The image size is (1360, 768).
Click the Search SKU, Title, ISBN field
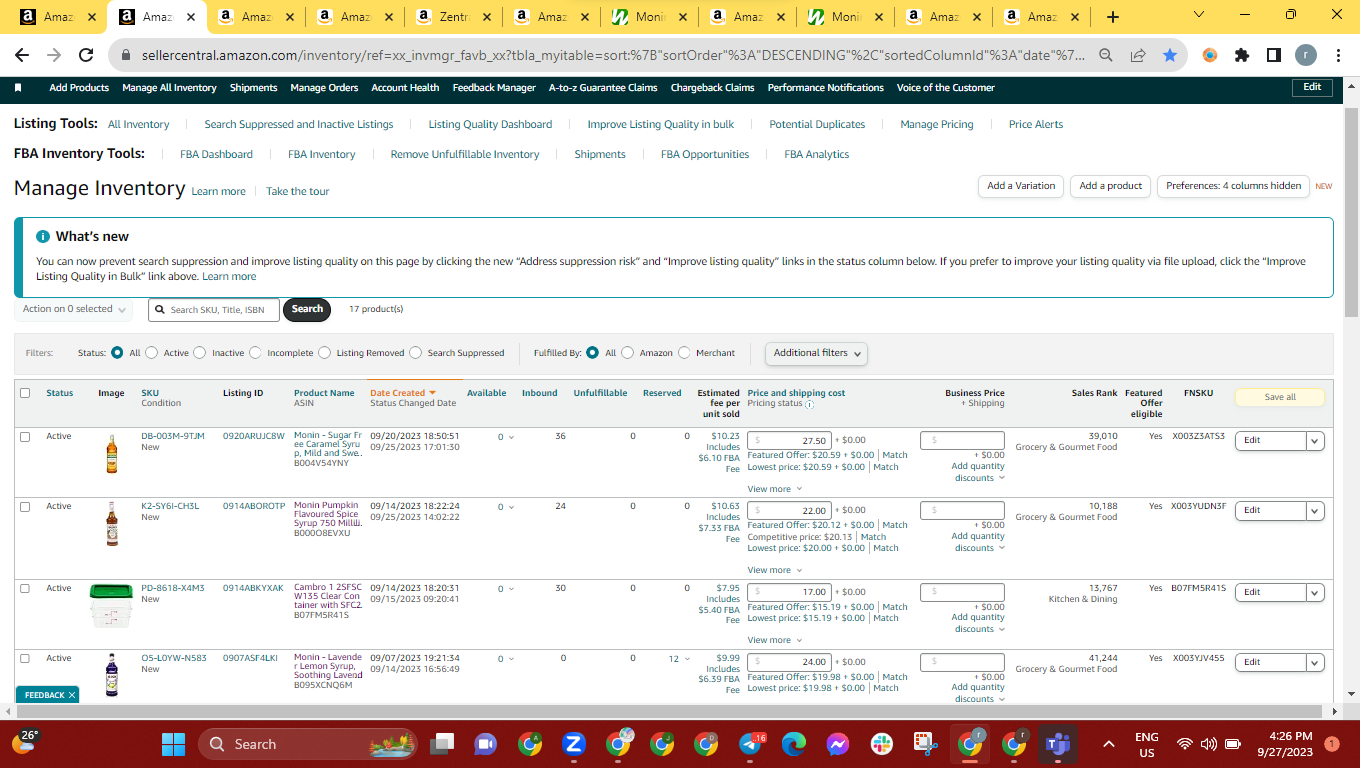[x=215, y=310]
